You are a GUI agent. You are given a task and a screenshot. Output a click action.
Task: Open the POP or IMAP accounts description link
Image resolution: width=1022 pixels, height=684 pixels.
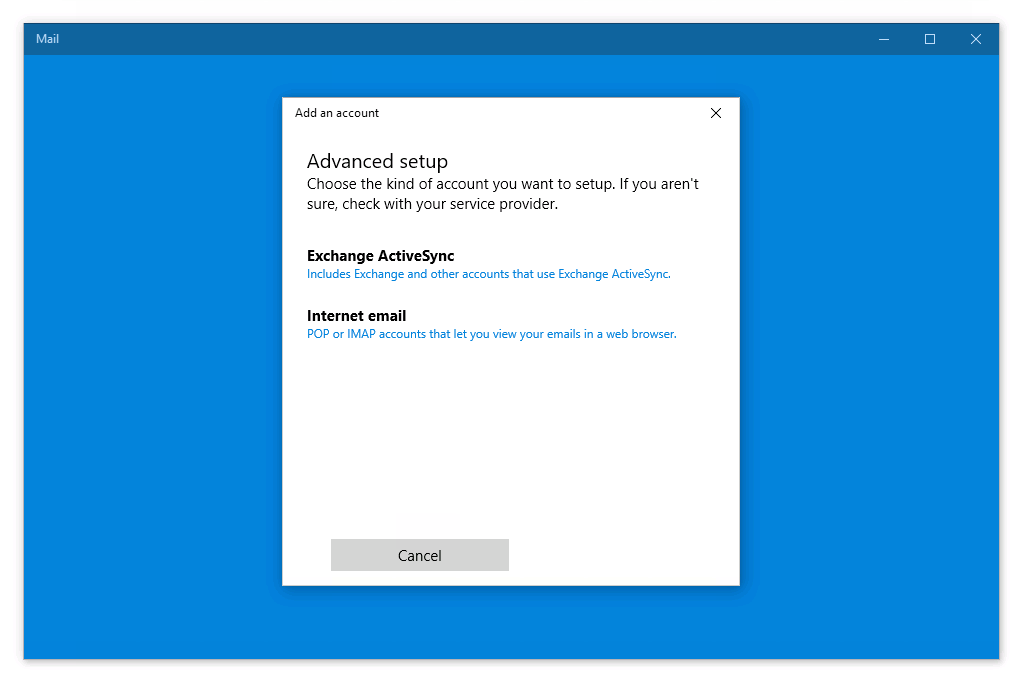pos(491,334)
